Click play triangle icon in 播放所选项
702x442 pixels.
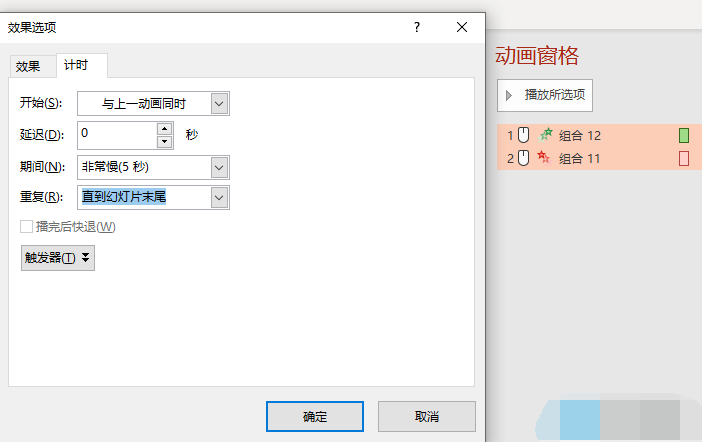click(510, 96)
